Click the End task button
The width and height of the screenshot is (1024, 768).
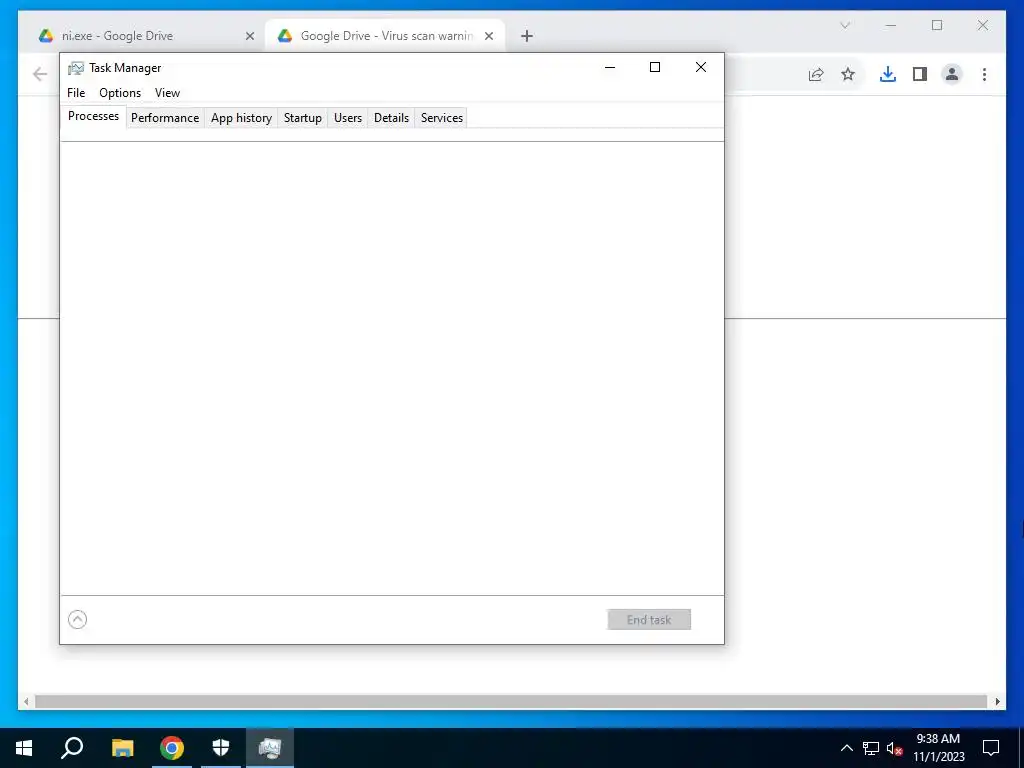648,620
